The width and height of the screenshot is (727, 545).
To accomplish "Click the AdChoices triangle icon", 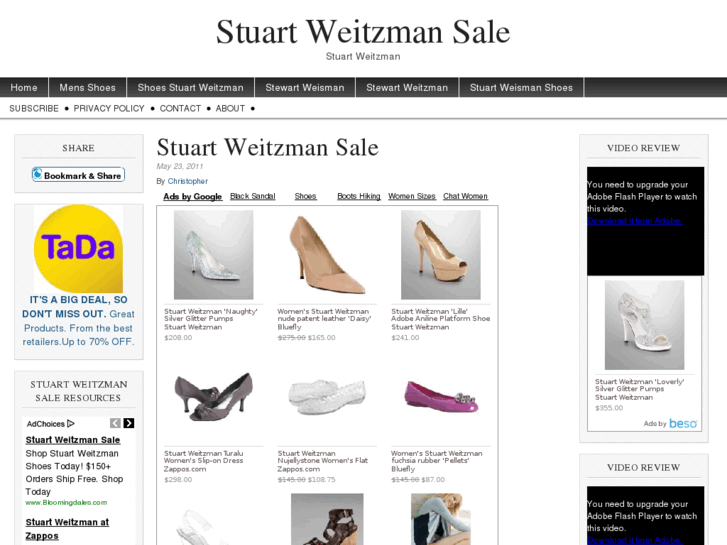I will (x=70, y=423).
